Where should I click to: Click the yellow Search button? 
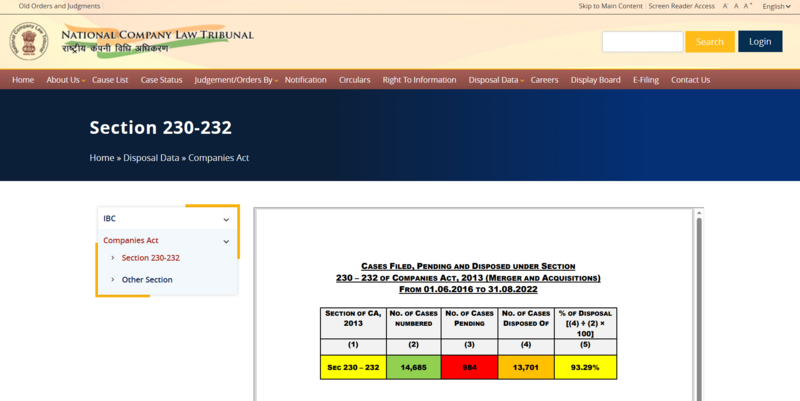click(710, 41)
